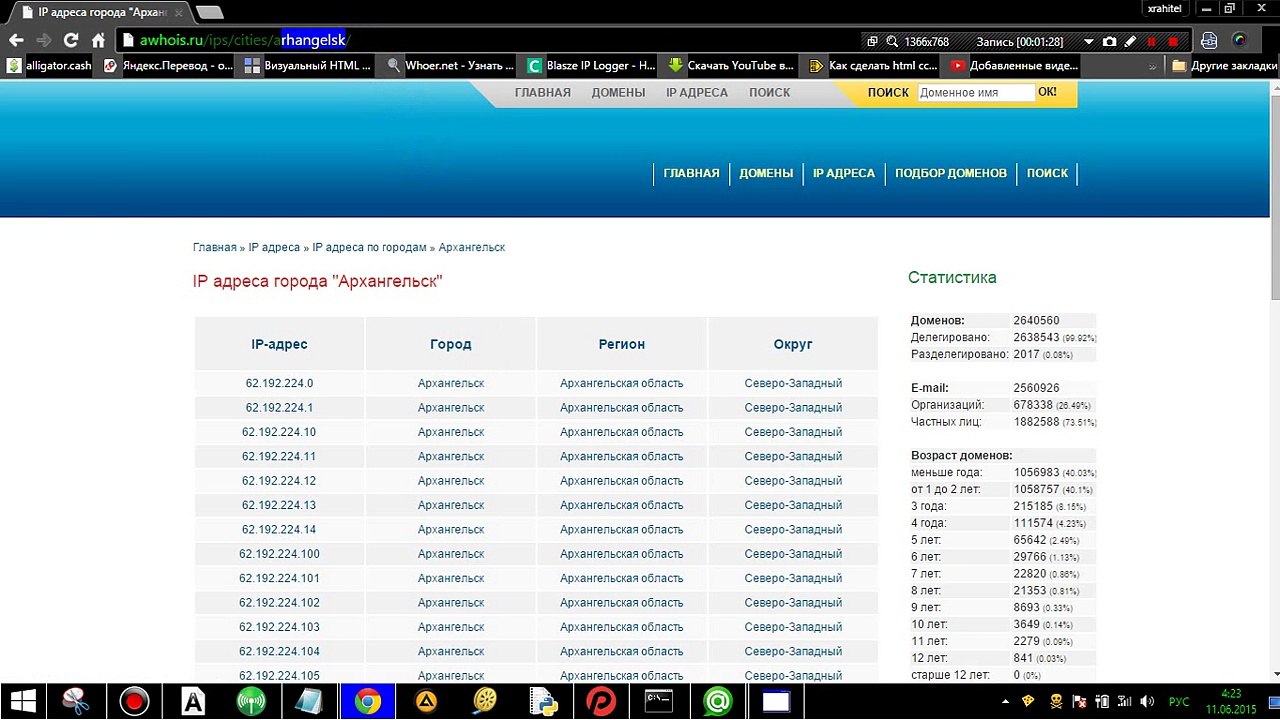The image size is (1280, 720).
Task: Click the recorder pencil draw icon
Action: click(x=1130, y=42)
